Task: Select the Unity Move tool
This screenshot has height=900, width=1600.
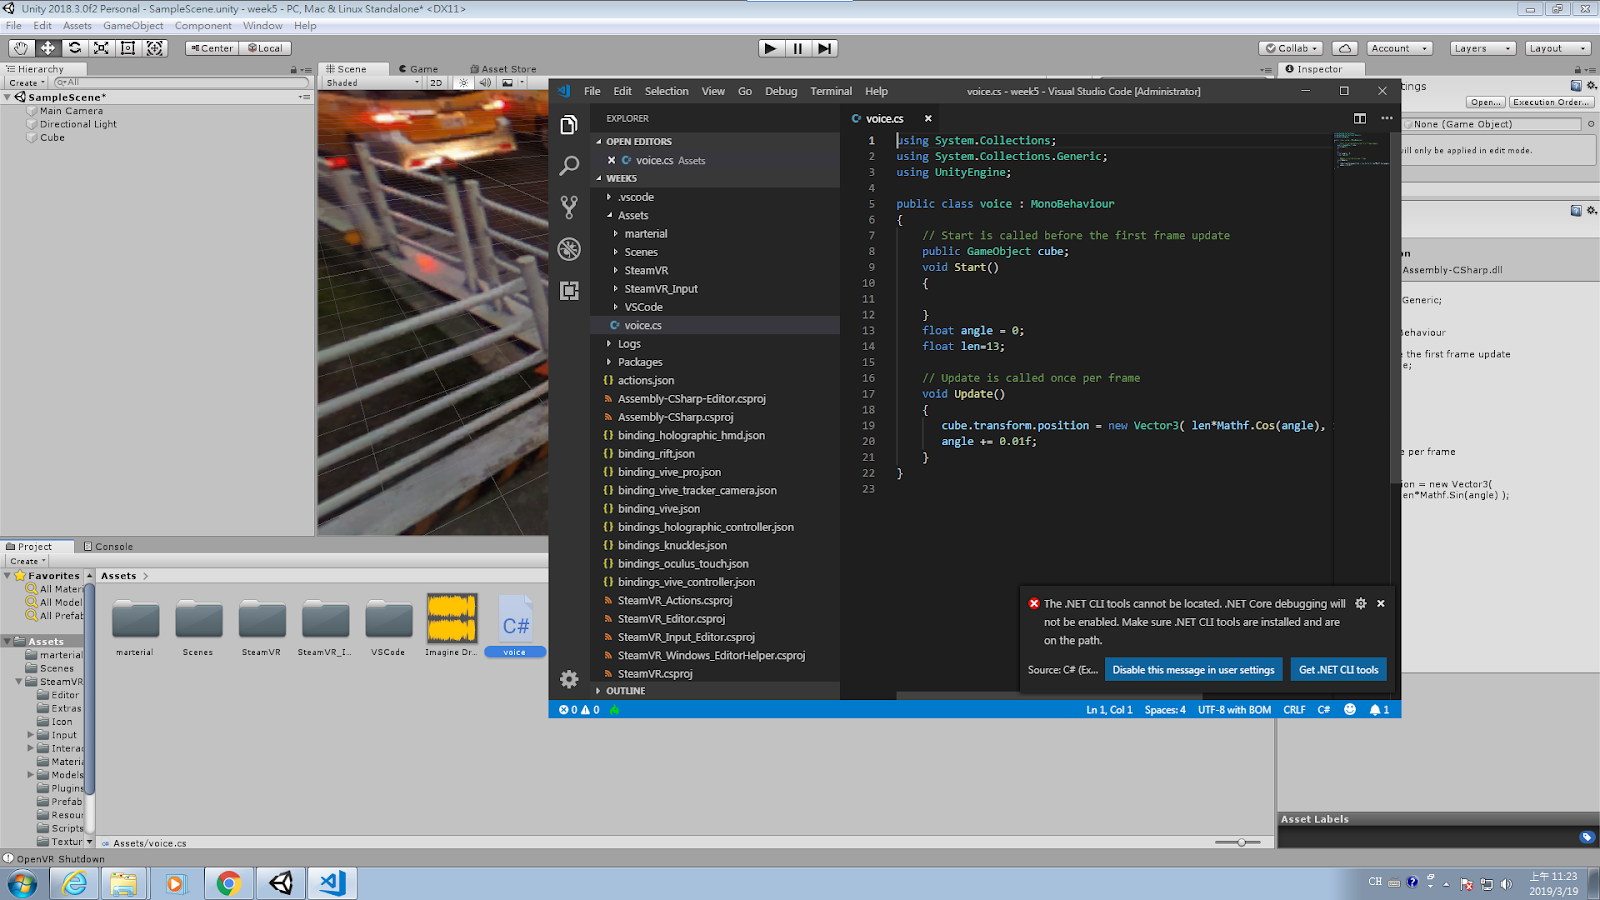Action: click(47, 48)
